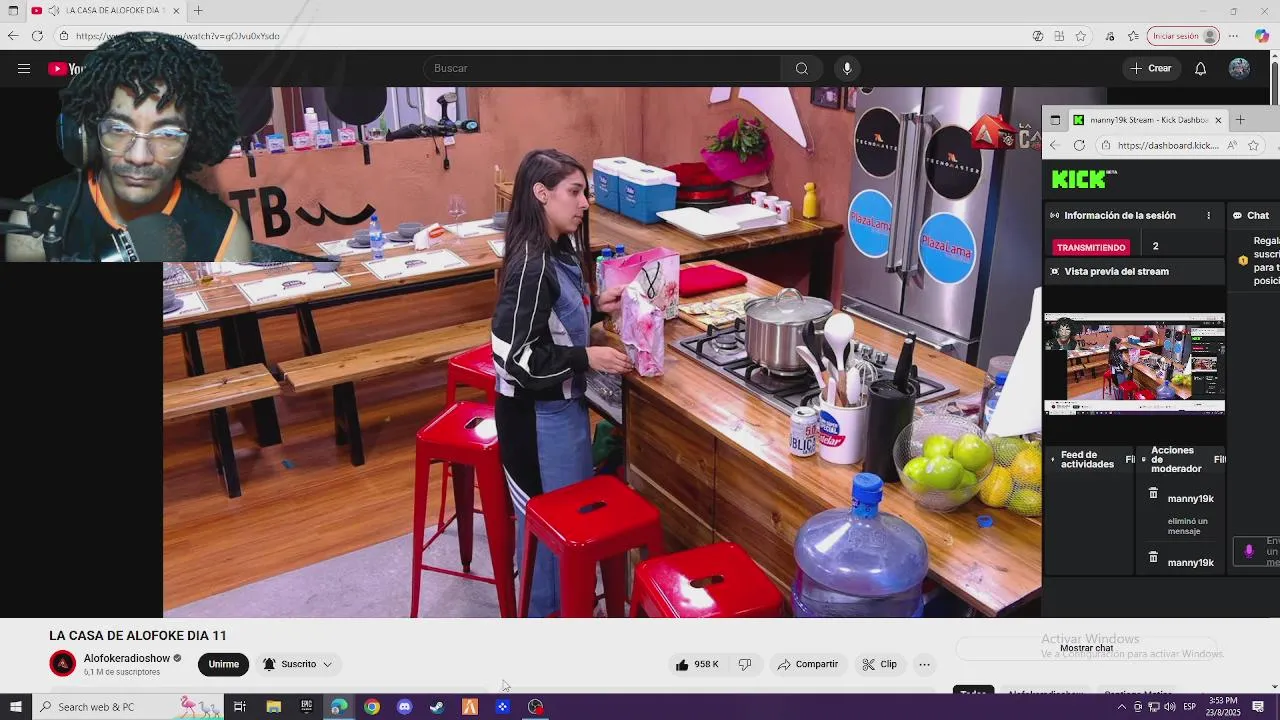Image resolution: width=1280 pixels, height=720 pixels.
Task: Click Iniciar sesión in the browser toolbar
Action: coord(1184,36)
